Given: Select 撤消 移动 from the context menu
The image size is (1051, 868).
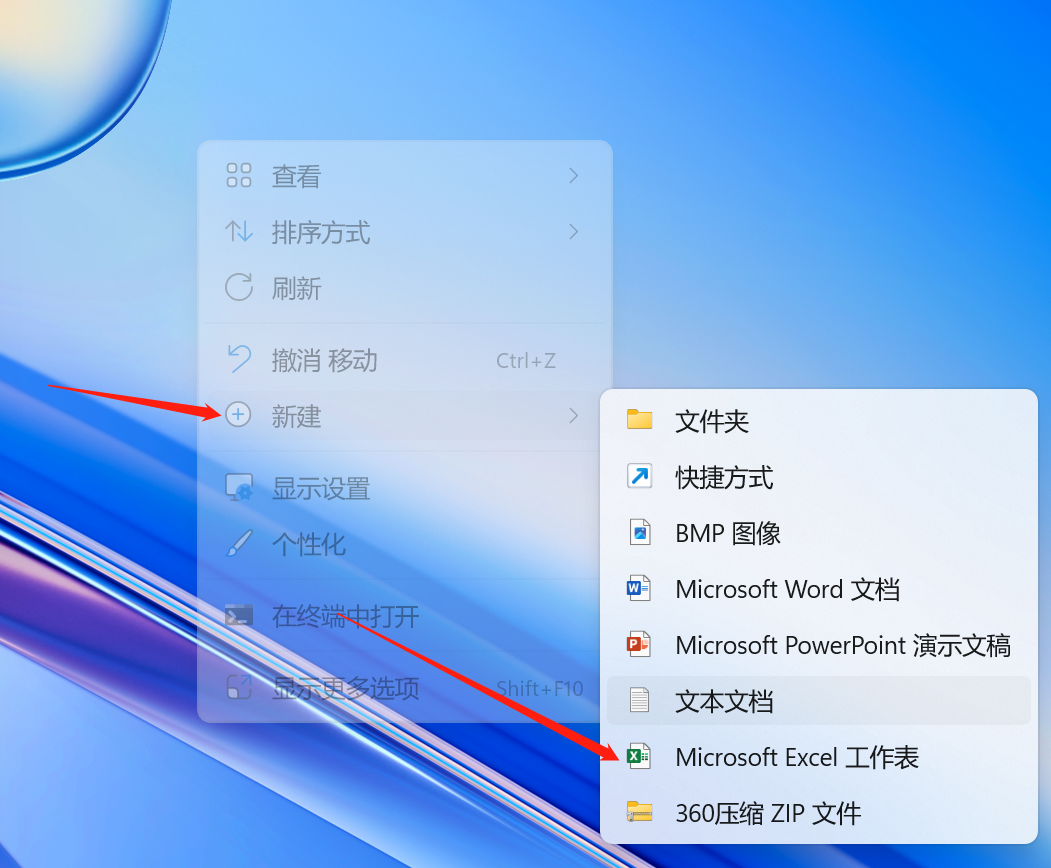Looking at the screenshot, I should pyautogui.click(x=325, y=360).
